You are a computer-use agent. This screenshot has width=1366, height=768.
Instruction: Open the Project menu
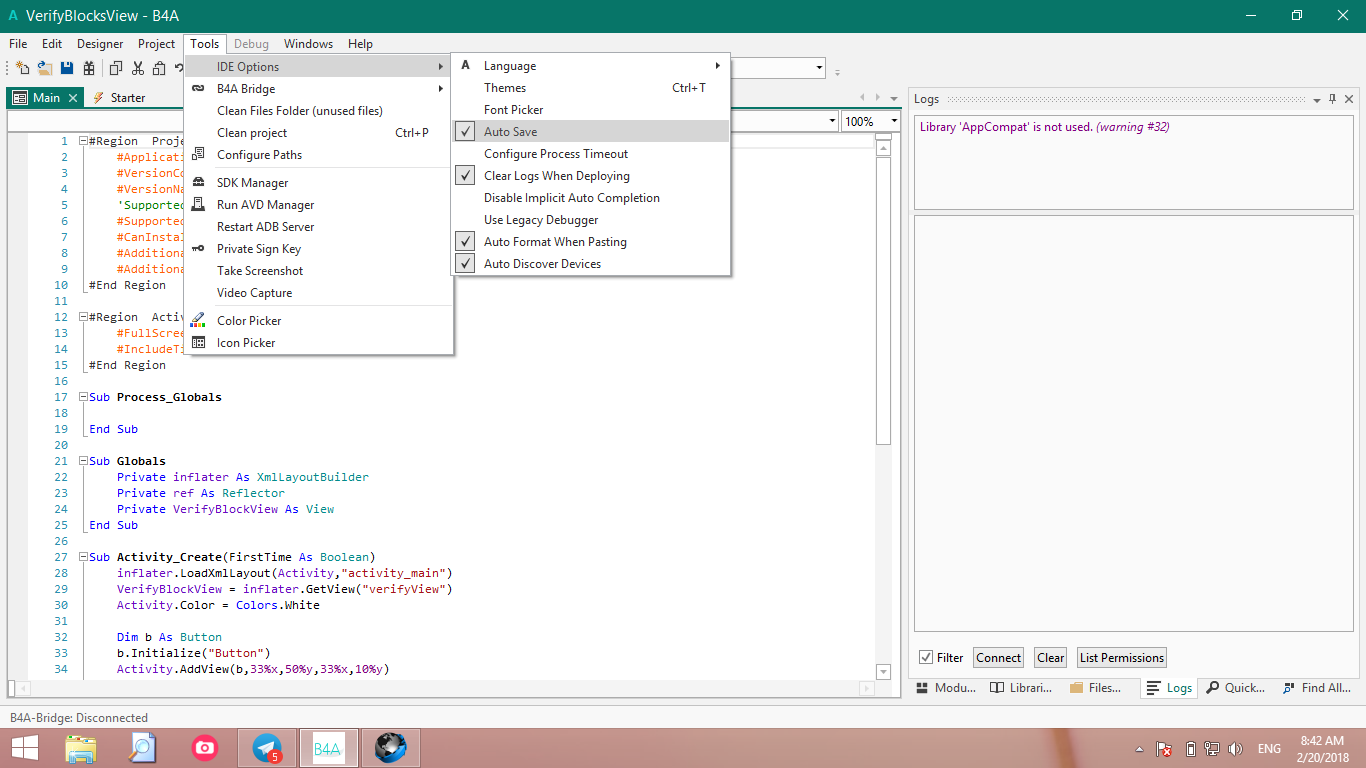click(x=156, y=44)
